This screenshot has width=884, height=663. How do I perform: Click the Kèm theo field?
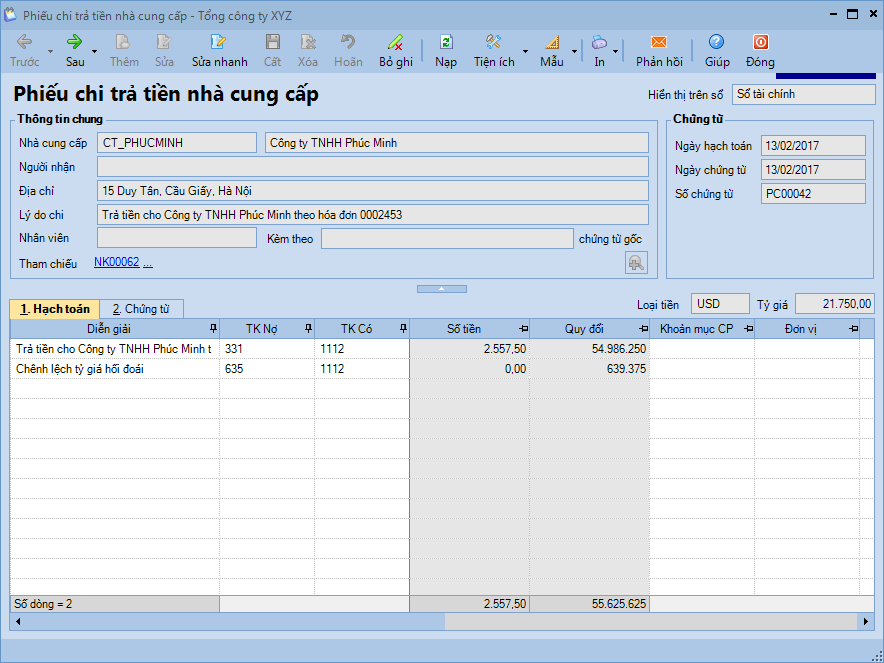tap(447, 238)
